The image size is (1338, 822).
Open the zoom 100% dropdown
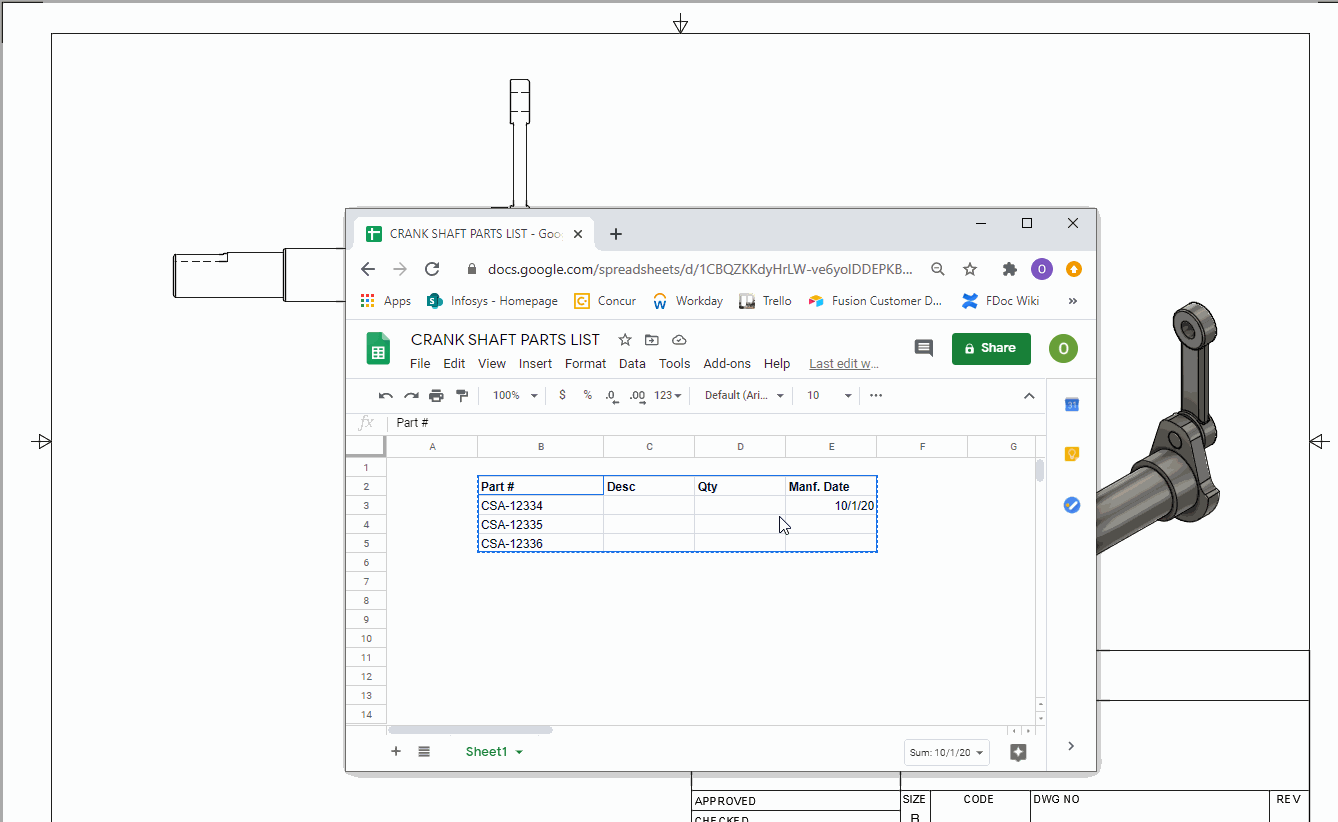[515, 396]
